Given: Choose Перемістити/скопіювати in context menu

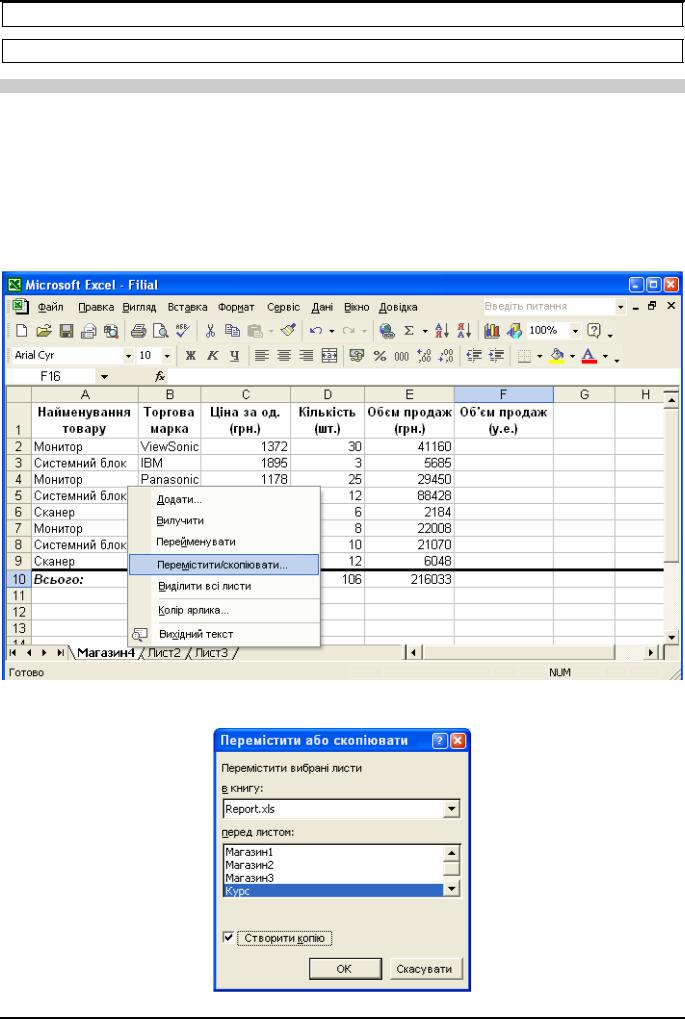Looking at the screenshot, I should click(224, 565).
